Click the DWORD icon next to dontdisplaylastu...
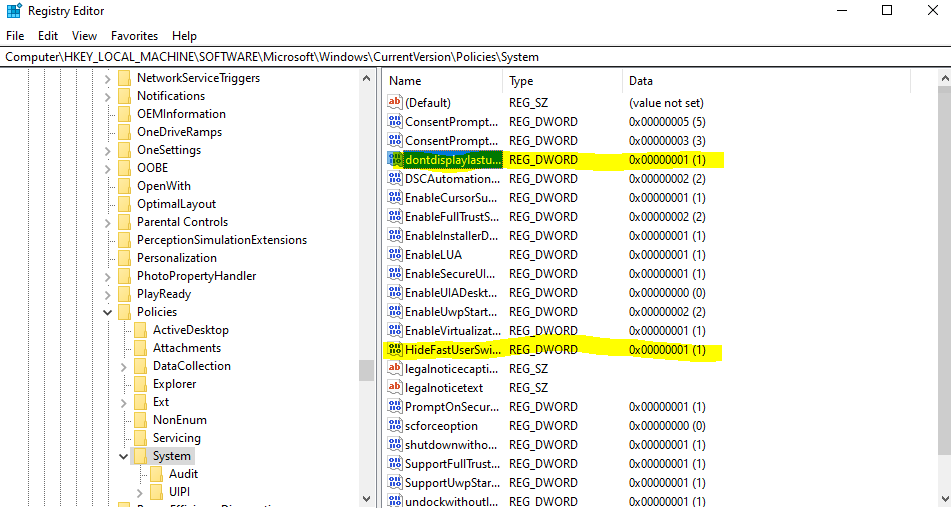 pos(395,159)
